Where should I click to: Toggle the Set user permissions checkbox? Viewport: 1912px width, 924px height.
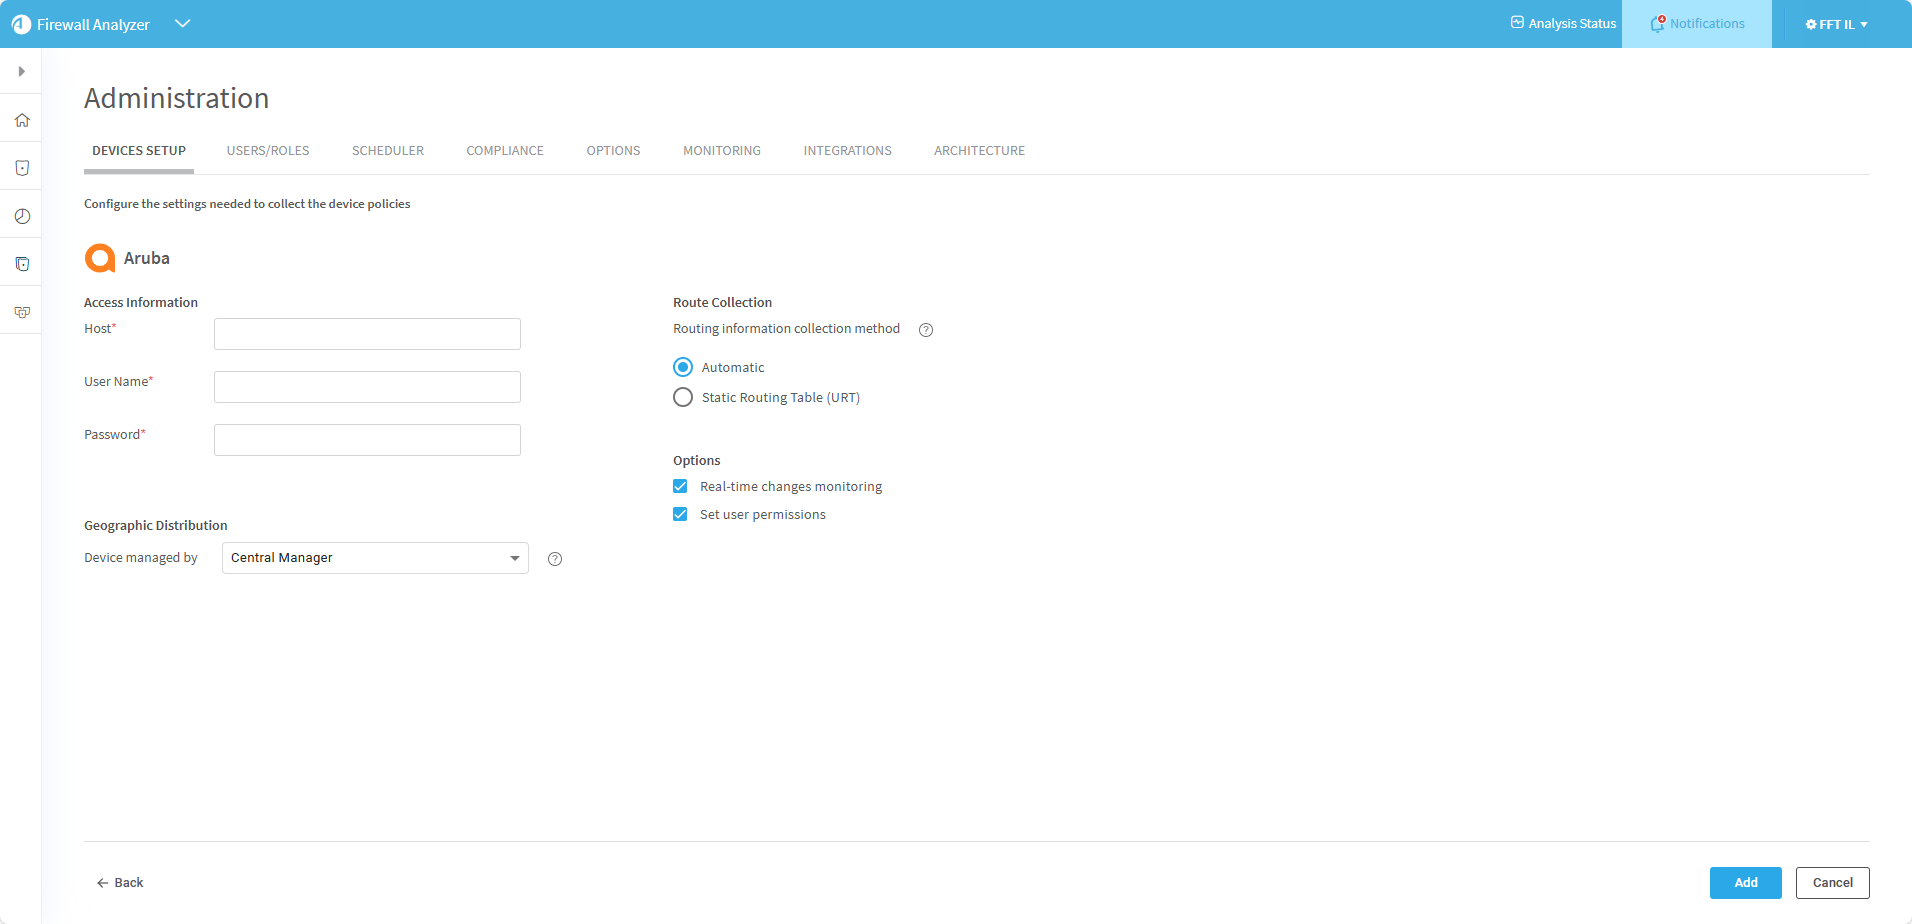(680, 514)
